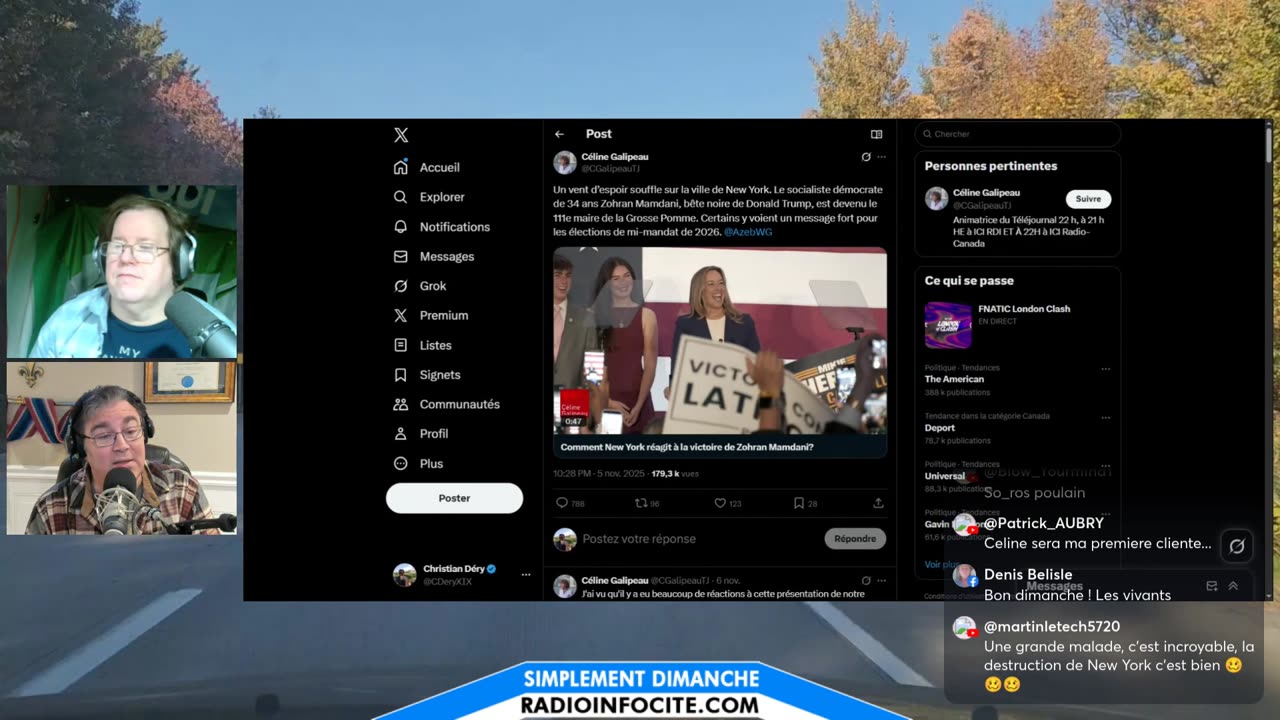Open options for the Deport trend
Image resolution: width=1280 pixels, height=720 pixels.
(1105, 417)
